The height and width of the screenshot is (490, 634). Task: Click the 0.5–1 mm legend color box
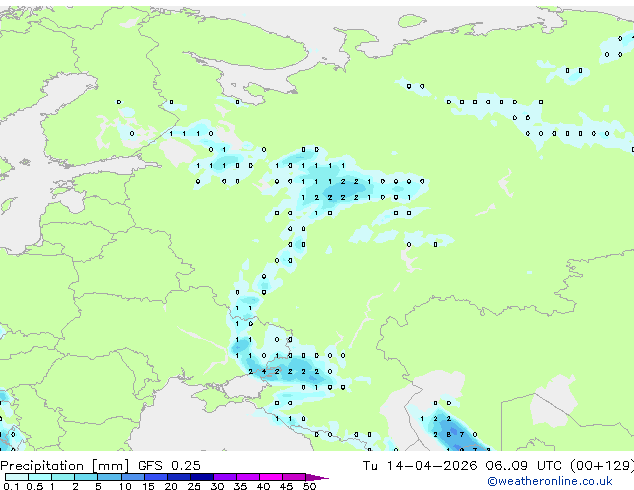40,477
